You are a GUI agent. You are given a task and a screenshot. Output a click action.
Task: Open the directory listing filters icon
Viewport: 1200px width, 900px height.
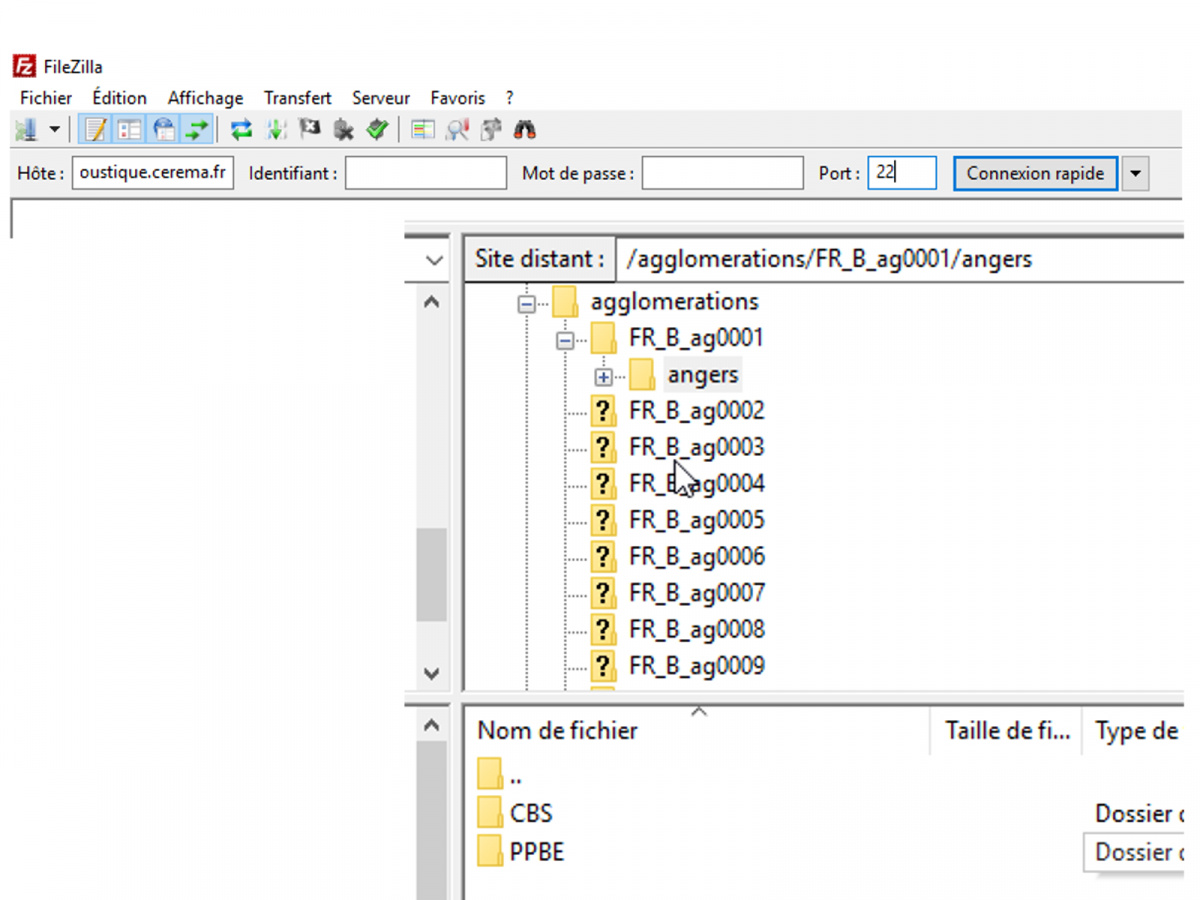click(x=423, y=129)
